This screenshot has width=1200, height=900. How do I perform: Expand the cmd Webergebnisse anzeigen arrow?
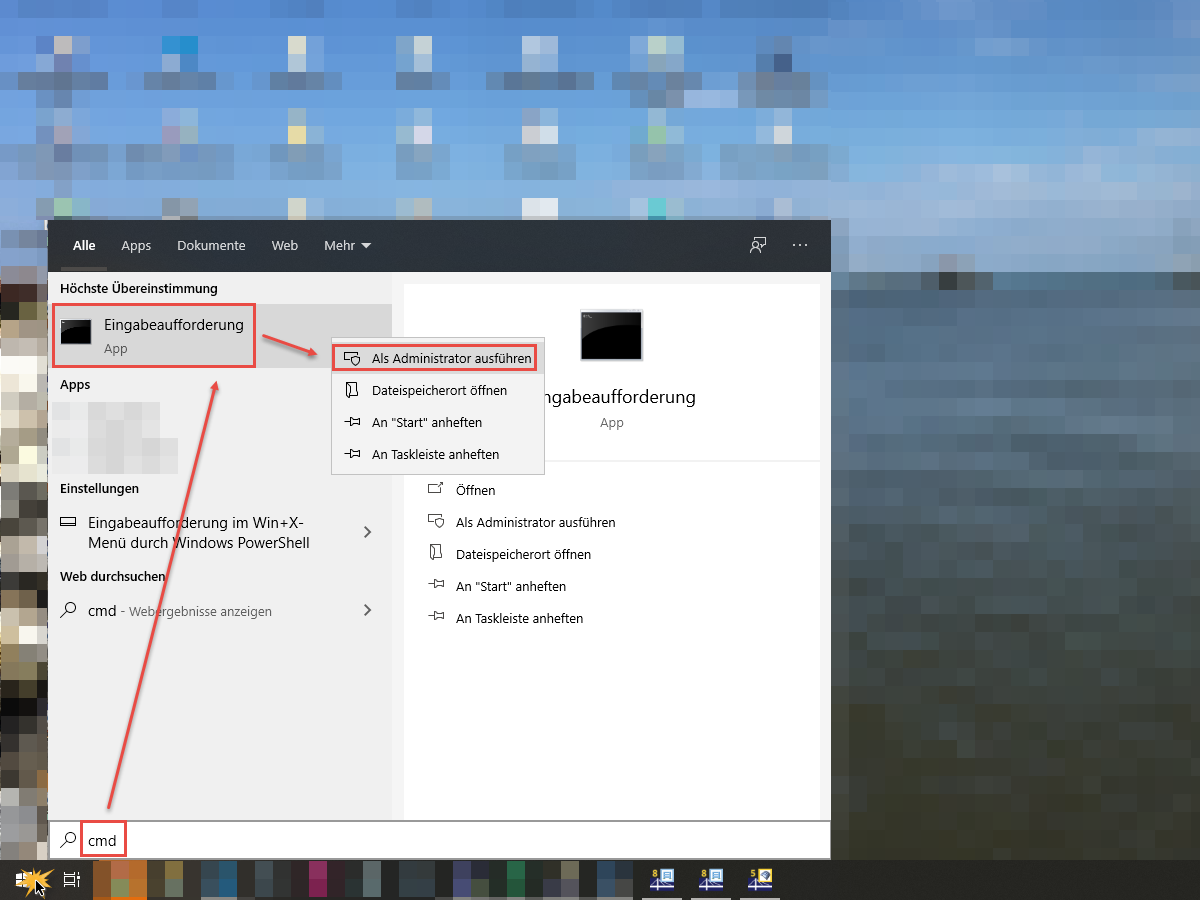[367, 610]
